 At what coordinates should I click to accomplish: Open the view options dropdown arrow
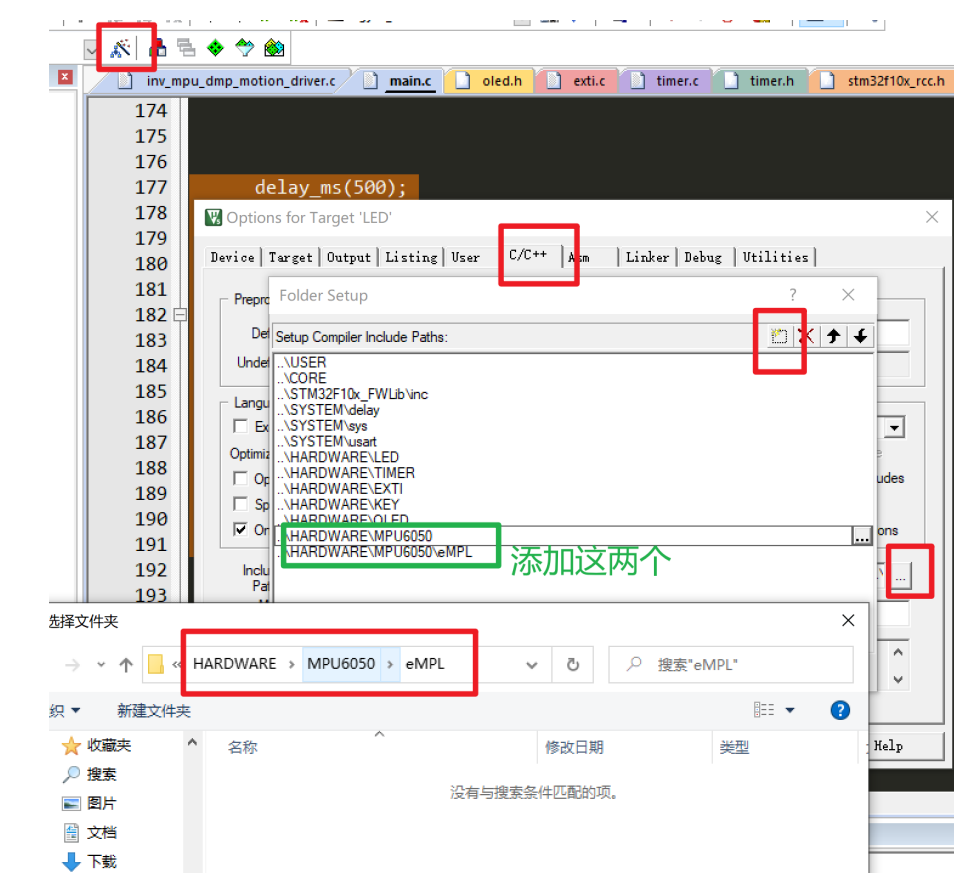pos(790,711)
